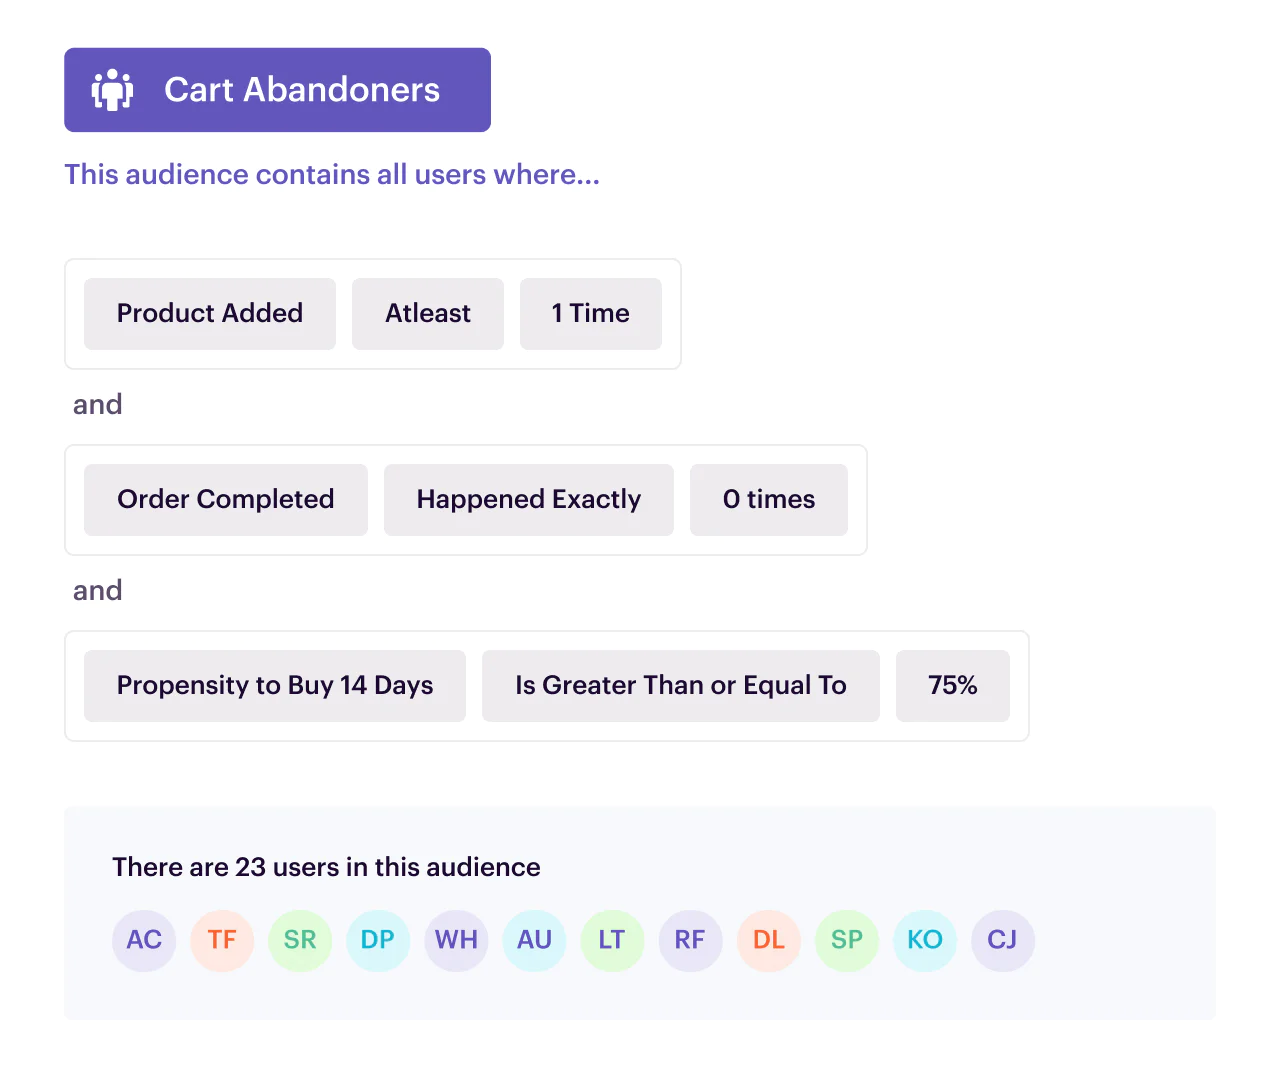The image size is (1280, 1068).
Task: Click the DL avatar circle
Action: [x=769, y=940]
